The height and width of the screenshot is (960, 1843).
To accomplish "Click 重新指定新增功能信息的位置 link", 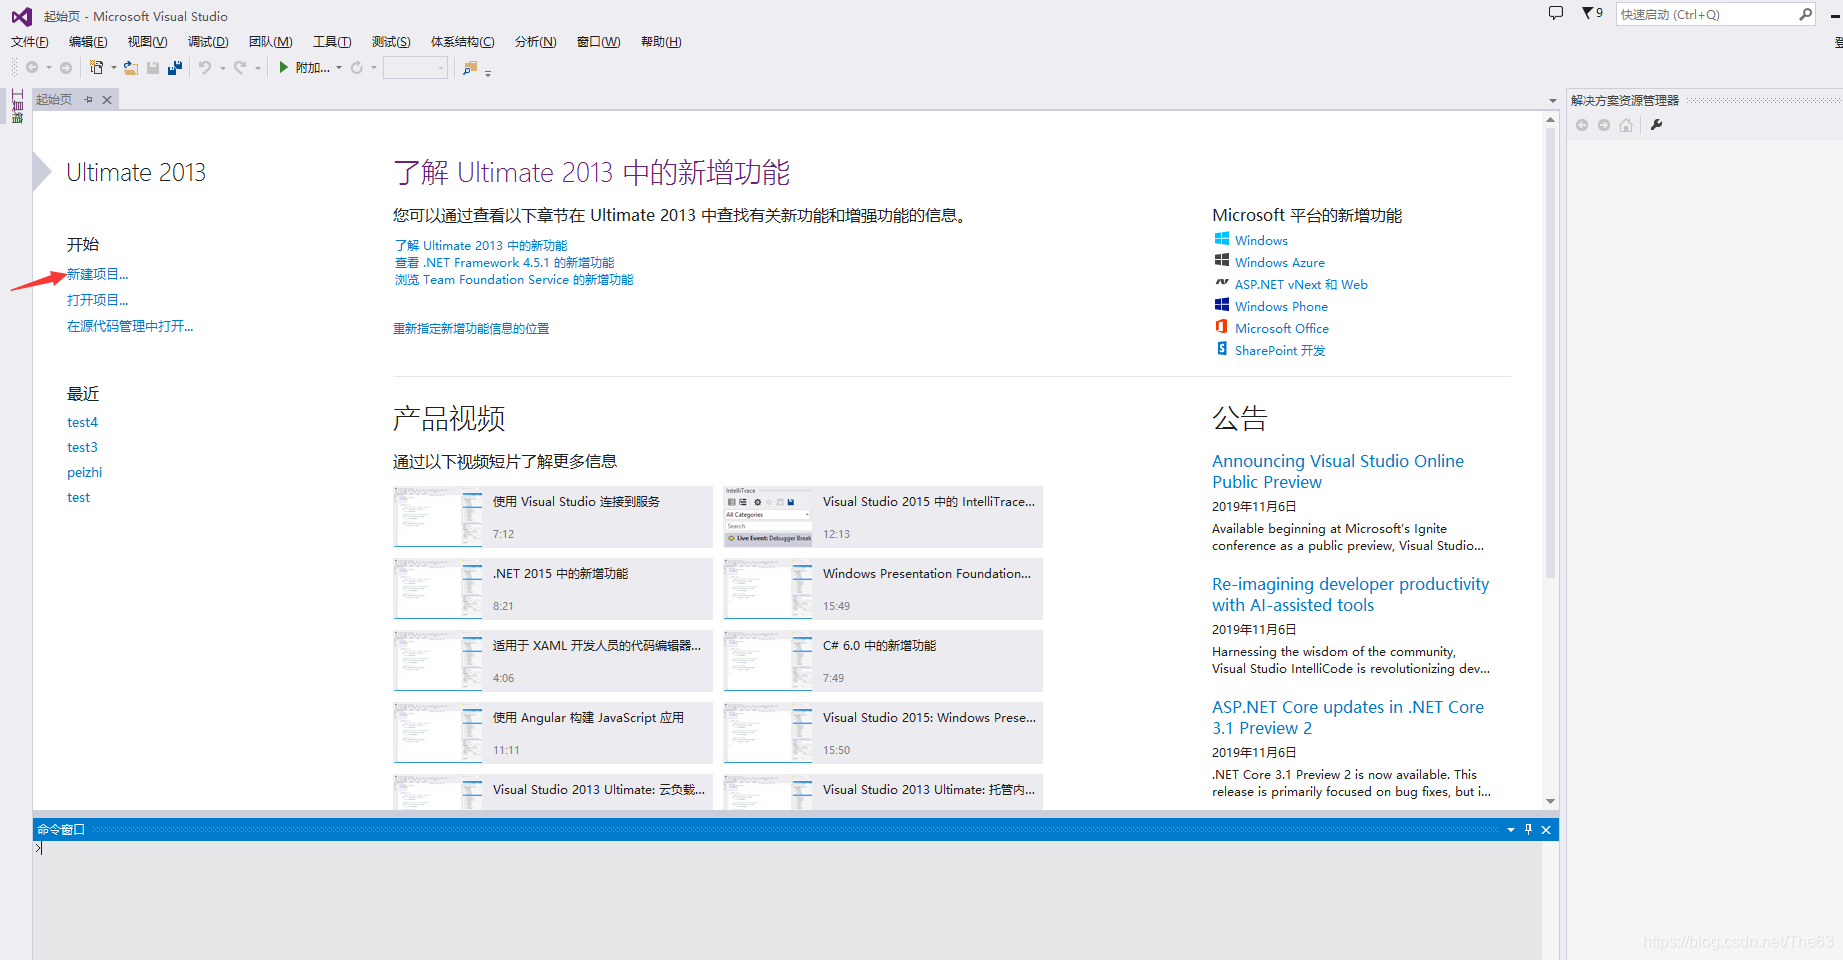I will (x=471, y=328).
